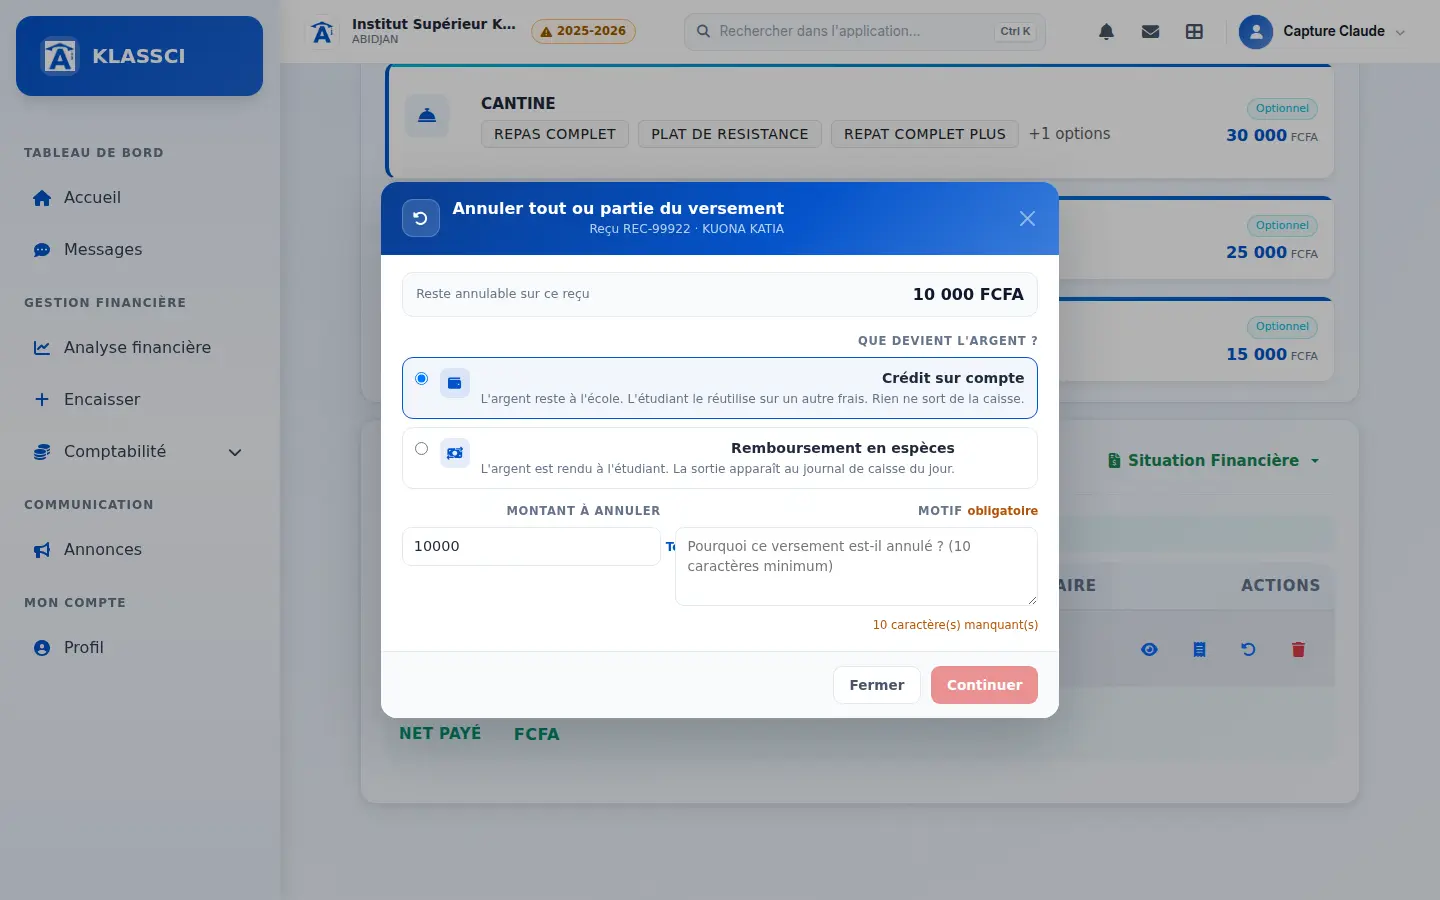
Task: Click the '30 000 FCFA' cantine price
Action: (1272, 135)
